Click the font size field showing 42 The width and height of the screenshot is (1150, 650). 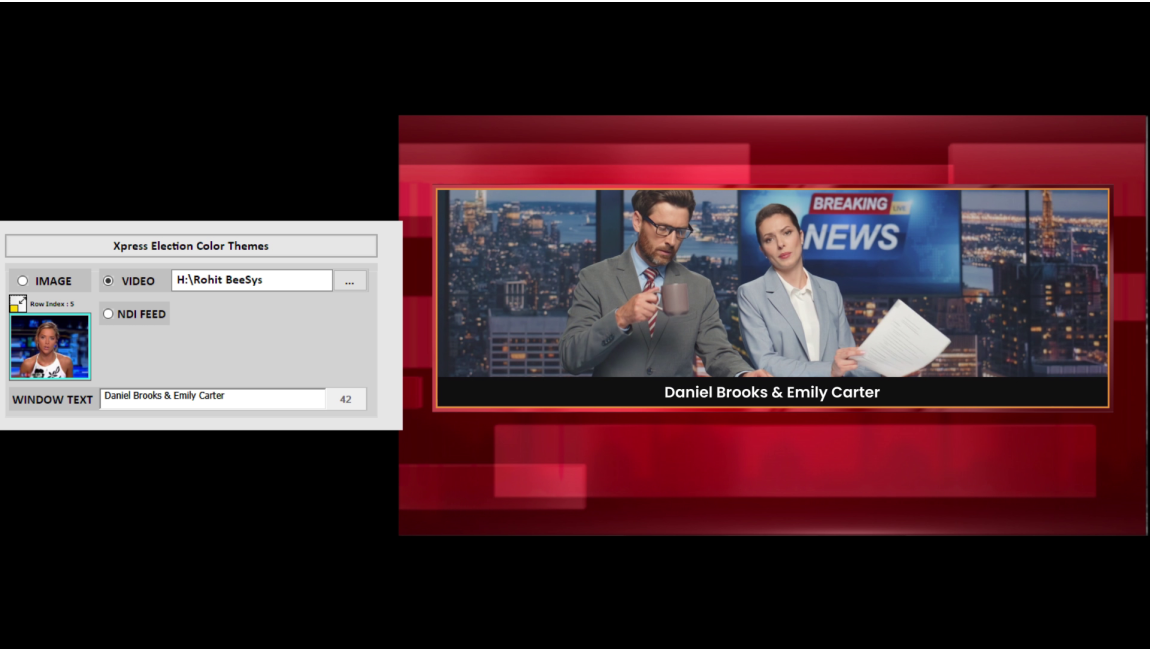[x=345, y=399]
